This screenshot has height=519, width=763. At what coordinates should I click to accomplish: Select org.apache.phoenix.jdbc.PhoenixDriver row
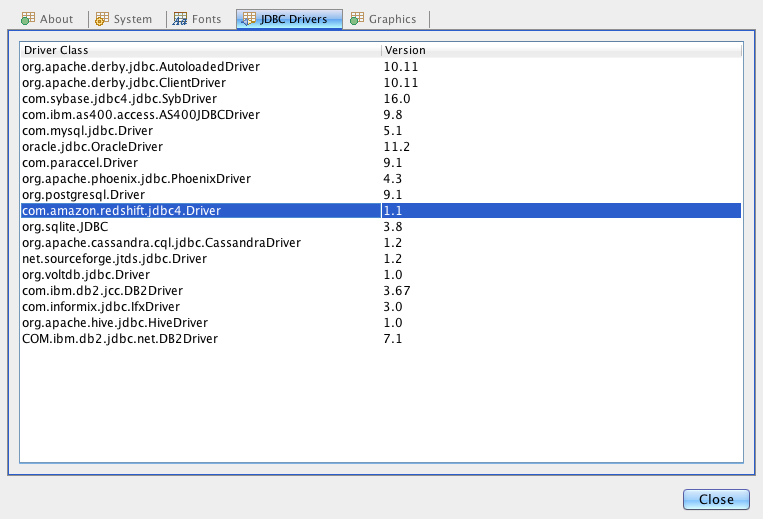click(381, 179)
